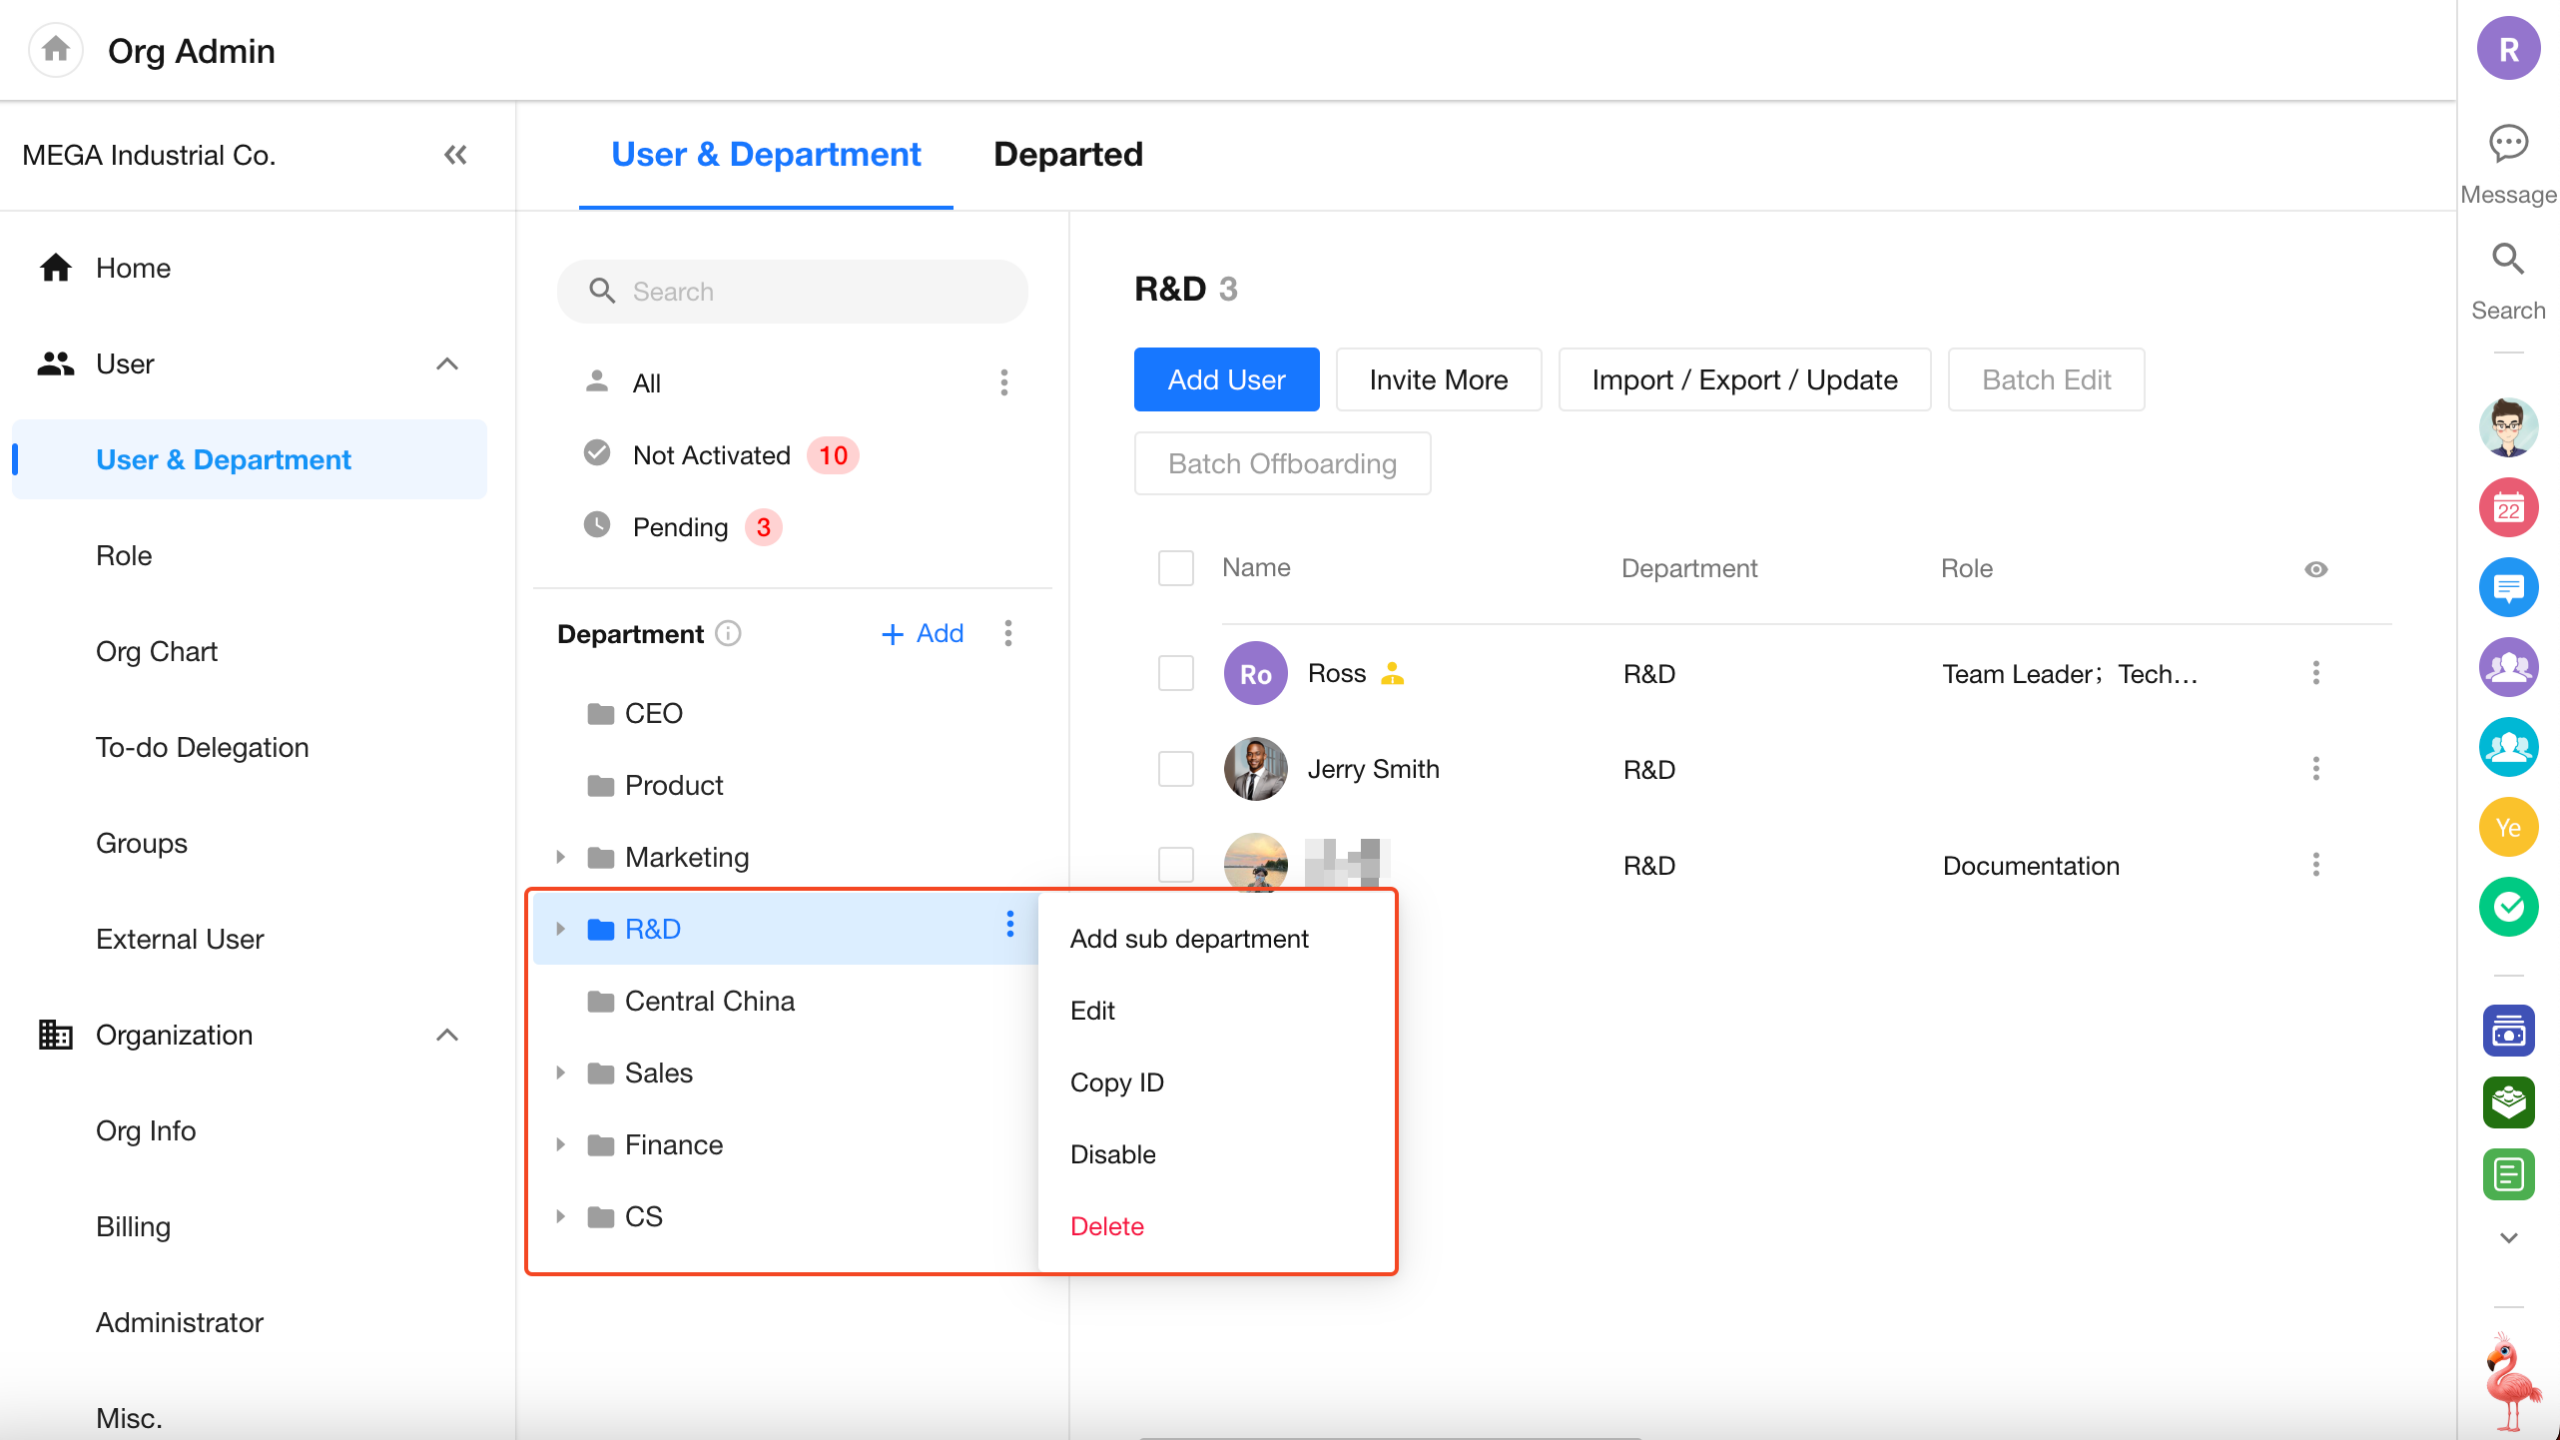The height and width of the screenshot is (1440, 2560).
Task: Open the Message icon in the right bar
Action: pyautogui.click(x=2508, y=145)
